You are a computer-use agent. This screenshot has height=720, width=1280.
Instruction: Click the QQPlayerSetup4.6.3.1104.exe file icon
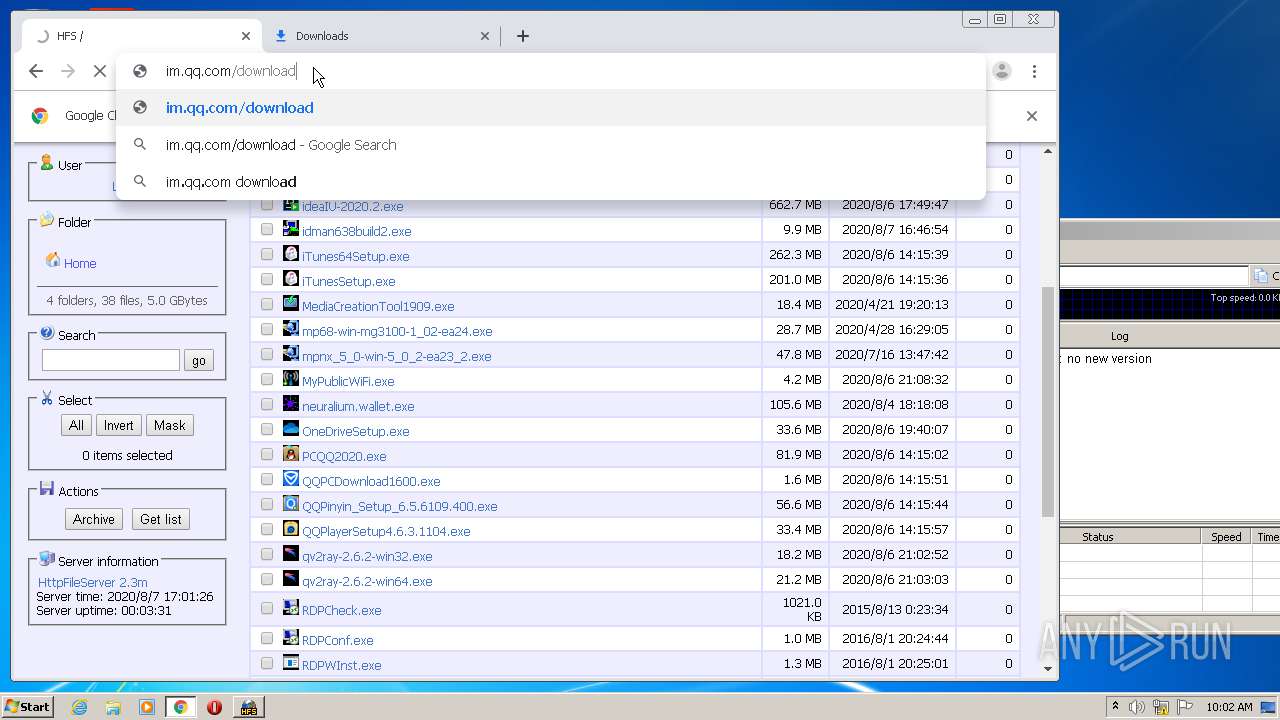pos(291,529)
